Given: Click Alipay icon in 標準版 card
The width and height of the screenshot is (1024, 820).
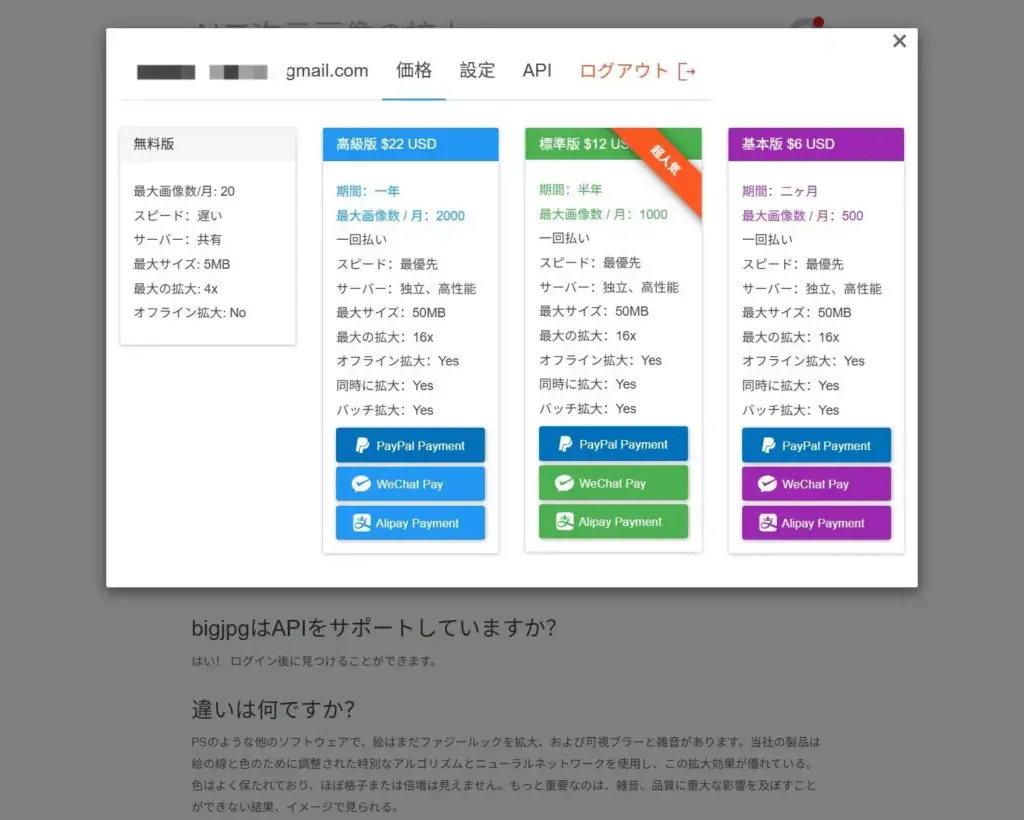Looking at the screenshot, I should tap(564, 522).
